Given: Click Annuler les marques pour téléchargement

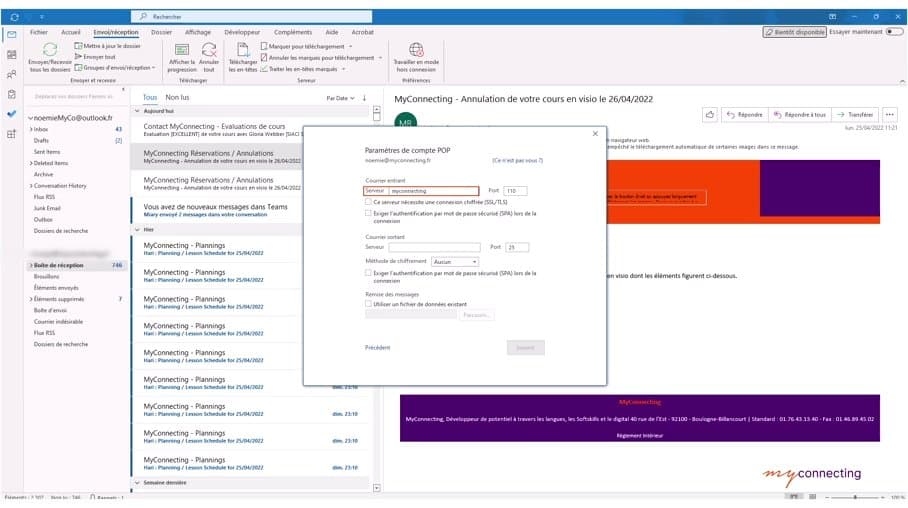Looking at the screenshot, I should (x=321, y=58).
